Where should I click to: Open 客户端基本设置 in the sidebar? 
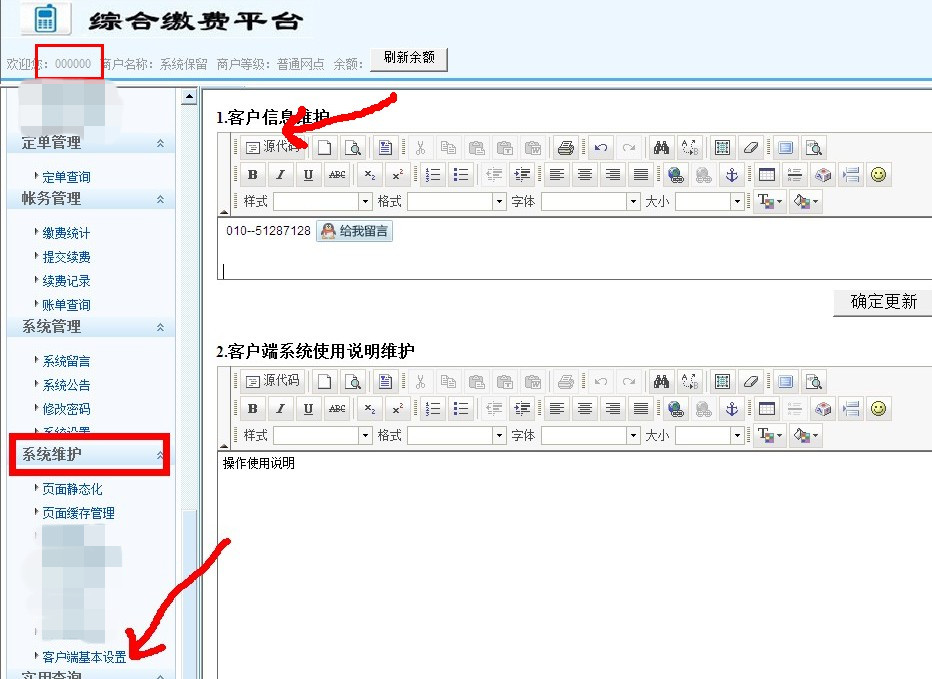[x=84, y=658]
